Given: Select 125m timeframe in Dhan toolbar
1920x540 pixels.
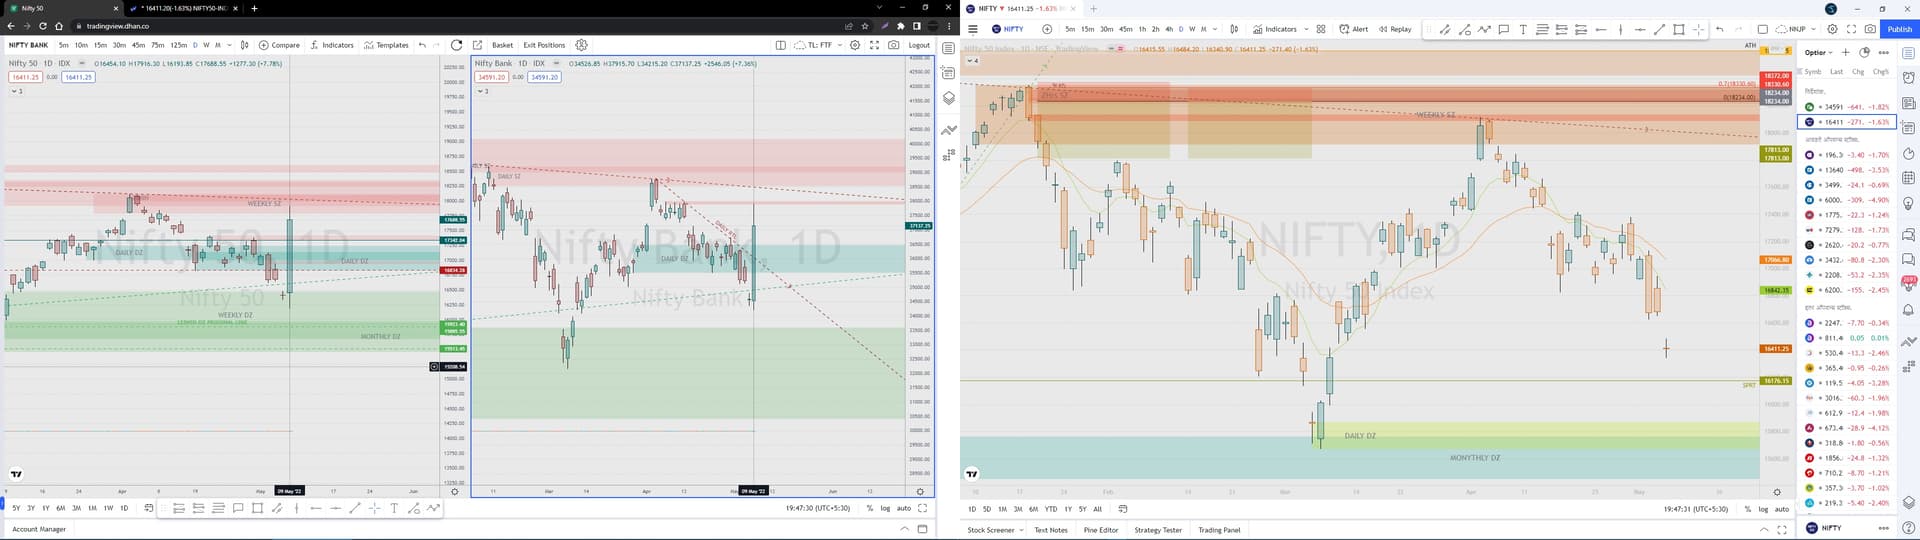Looking at the screenshot, I should click(178, 45).
